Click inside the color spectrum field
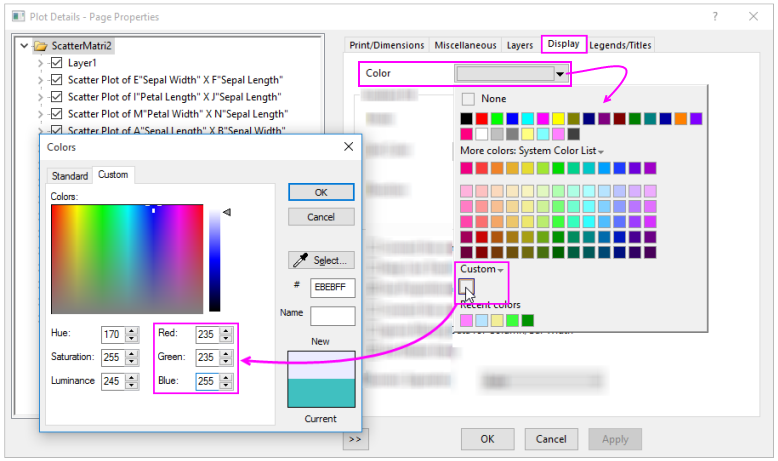 coord(127,259)
